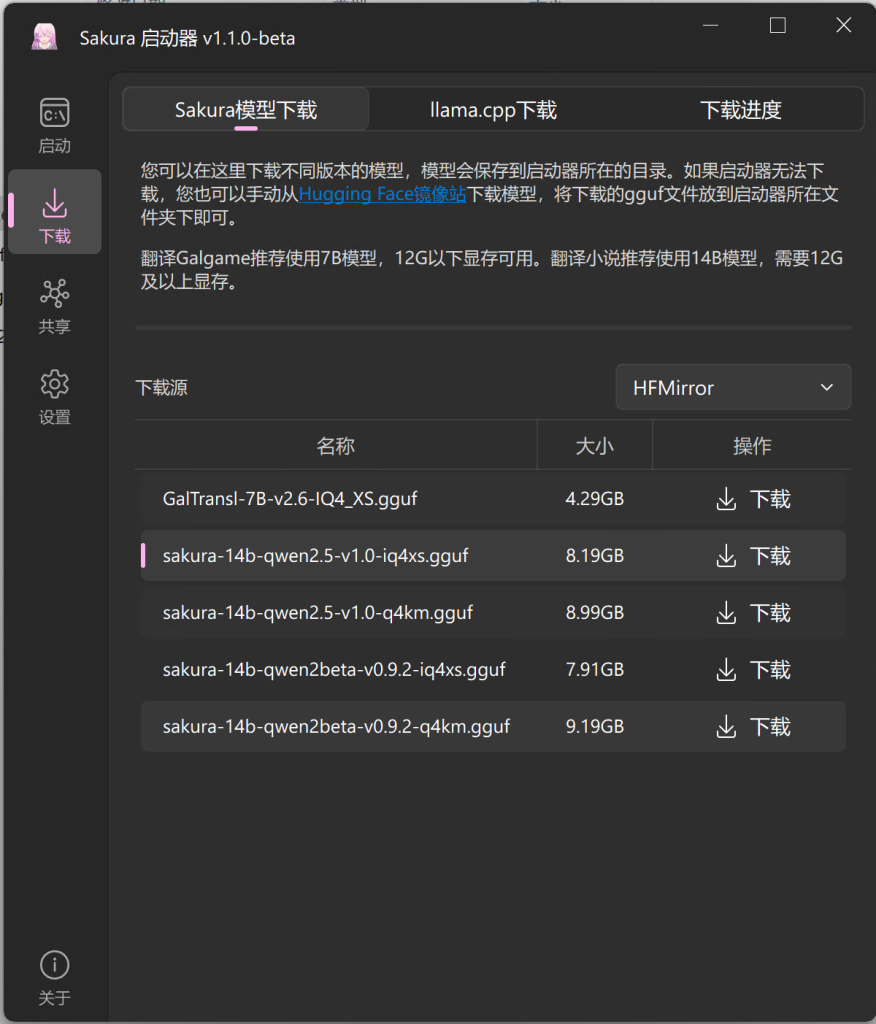Select the GalTransl-7B-v2.6-IQ4_XS.gguf file name
The width and height of the screenshot is (876, 1024).
click(x=289, y=499)
